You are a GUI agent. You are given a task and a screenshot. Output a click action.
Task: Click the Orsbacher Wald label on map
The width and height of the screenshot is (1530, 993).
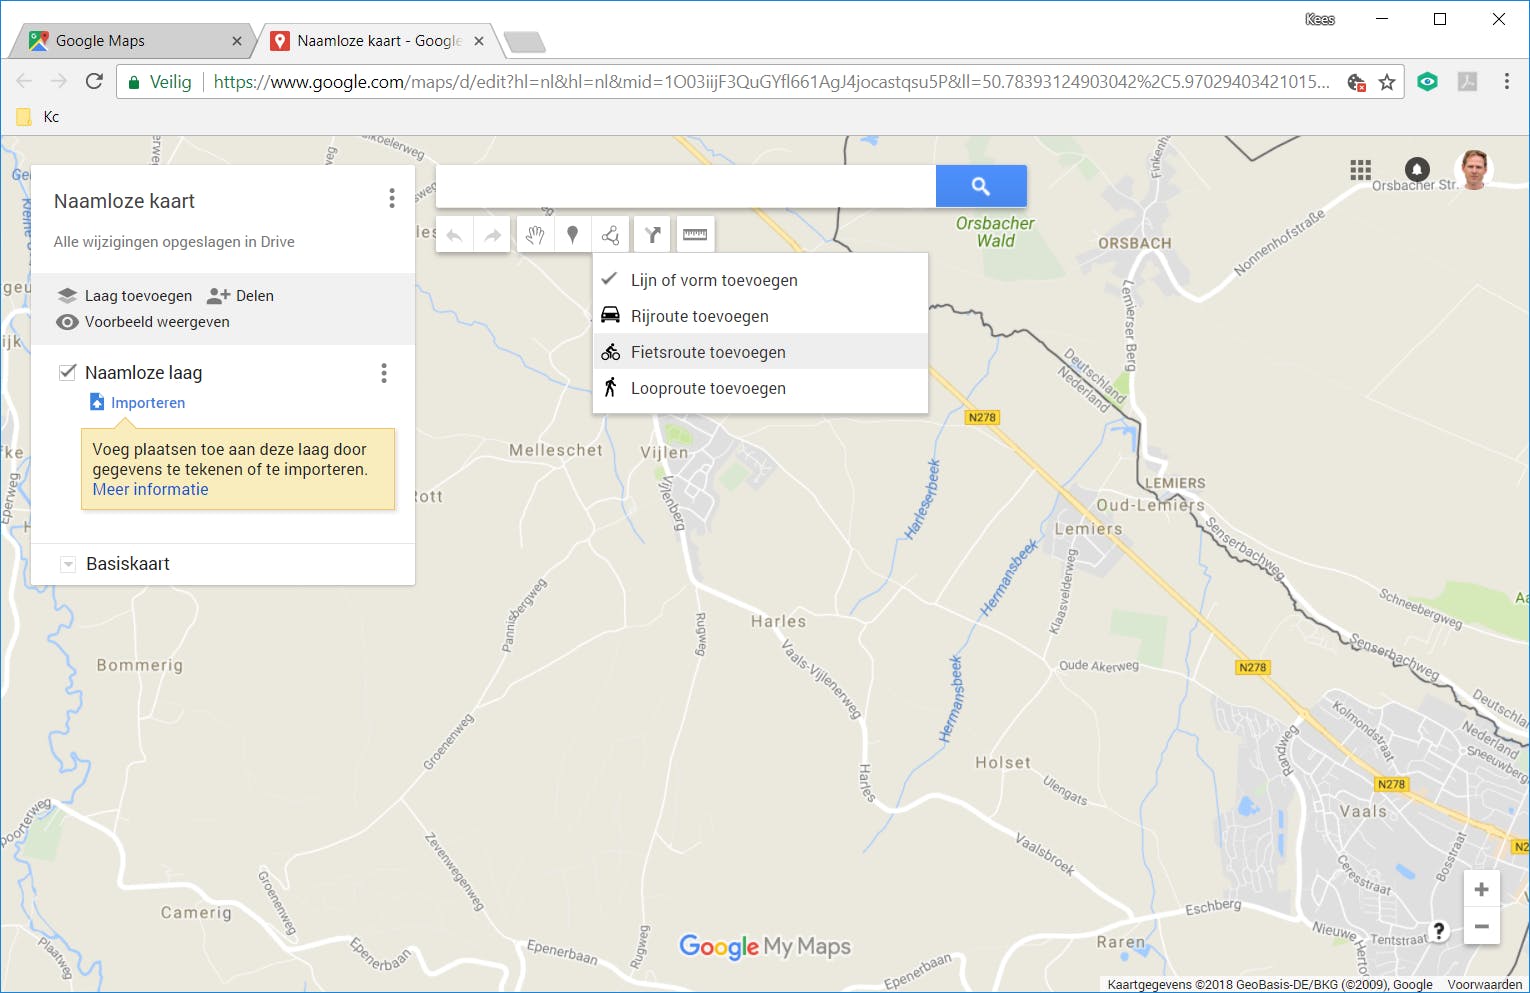[x=995, y=232]
